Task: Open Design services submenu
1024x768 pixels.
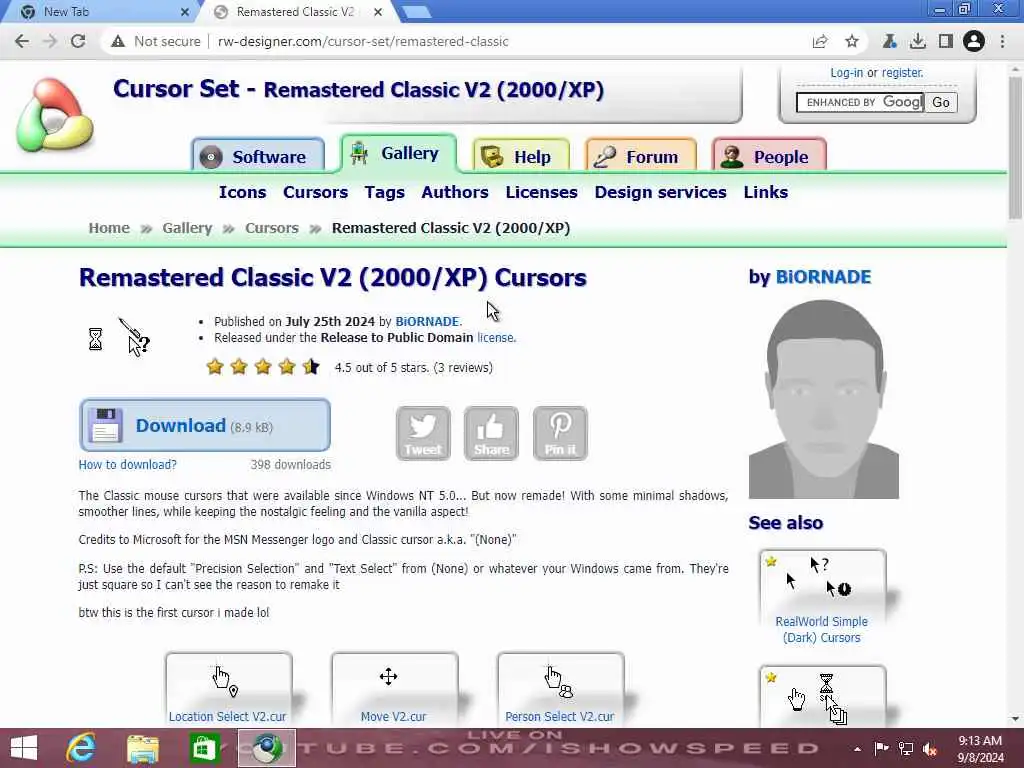Action: coord(660,192)
